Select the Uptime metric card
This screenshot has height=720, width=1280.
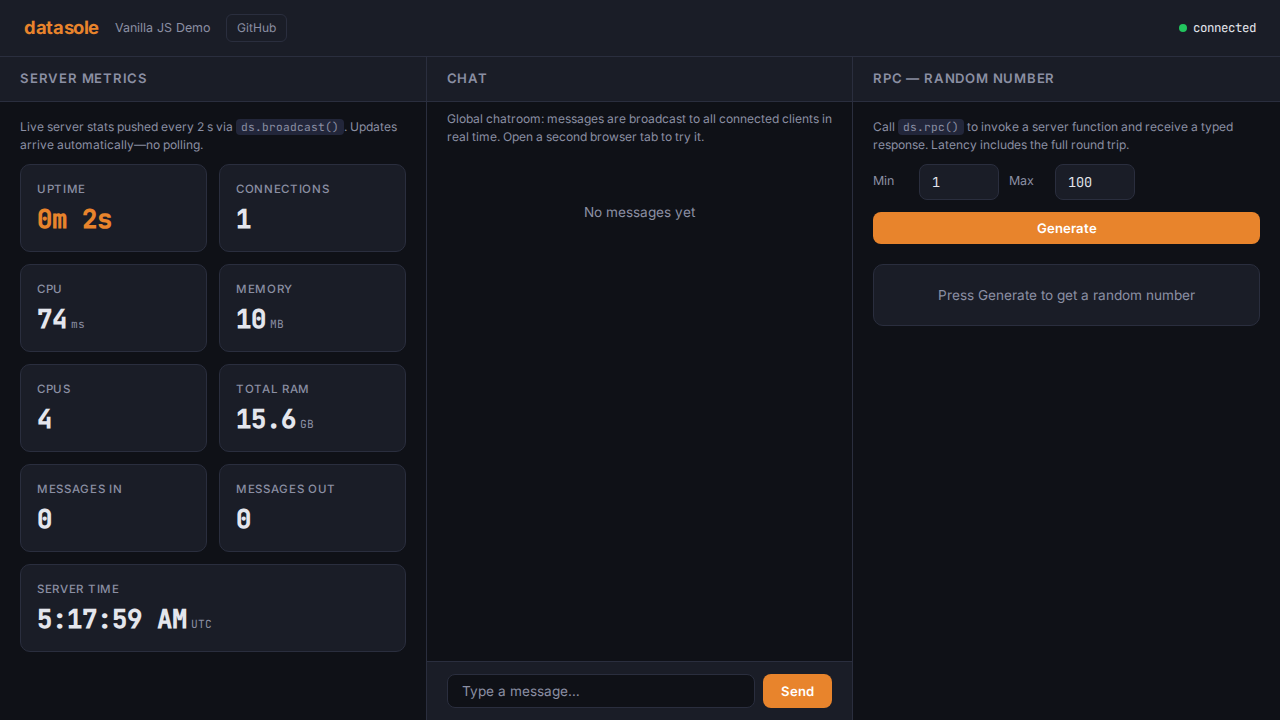[x=113, y=208]
